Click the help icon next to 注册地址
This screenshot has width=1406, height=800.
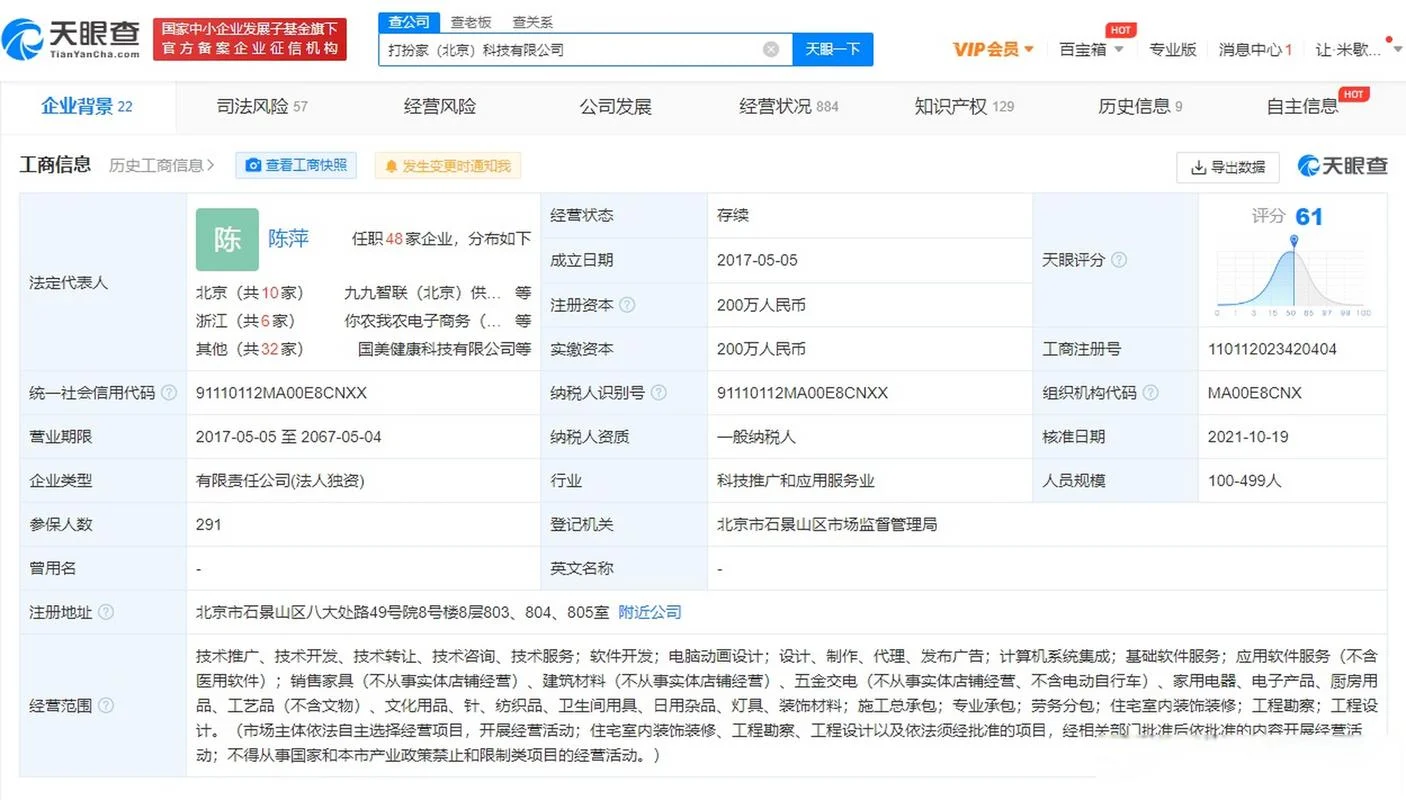pyautogui.click(x=106, y=612)
